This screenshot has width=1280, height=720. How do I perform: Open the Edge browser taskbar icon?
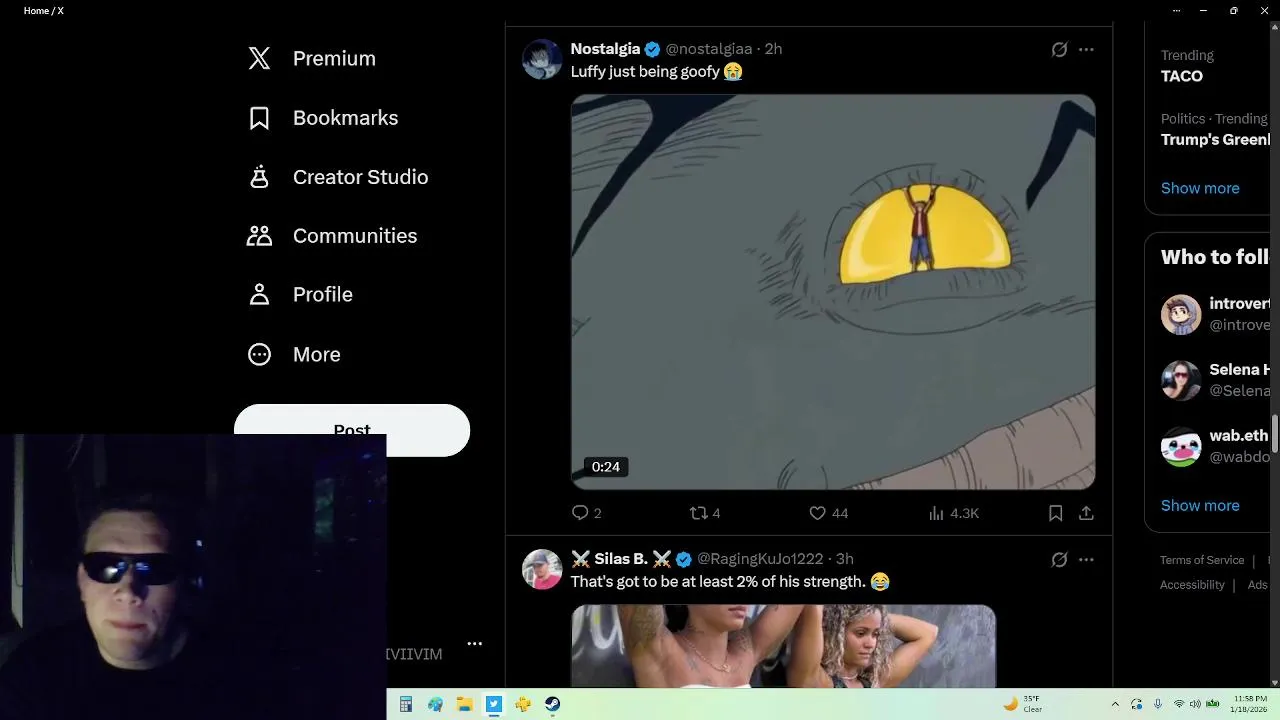coord(435,704)
